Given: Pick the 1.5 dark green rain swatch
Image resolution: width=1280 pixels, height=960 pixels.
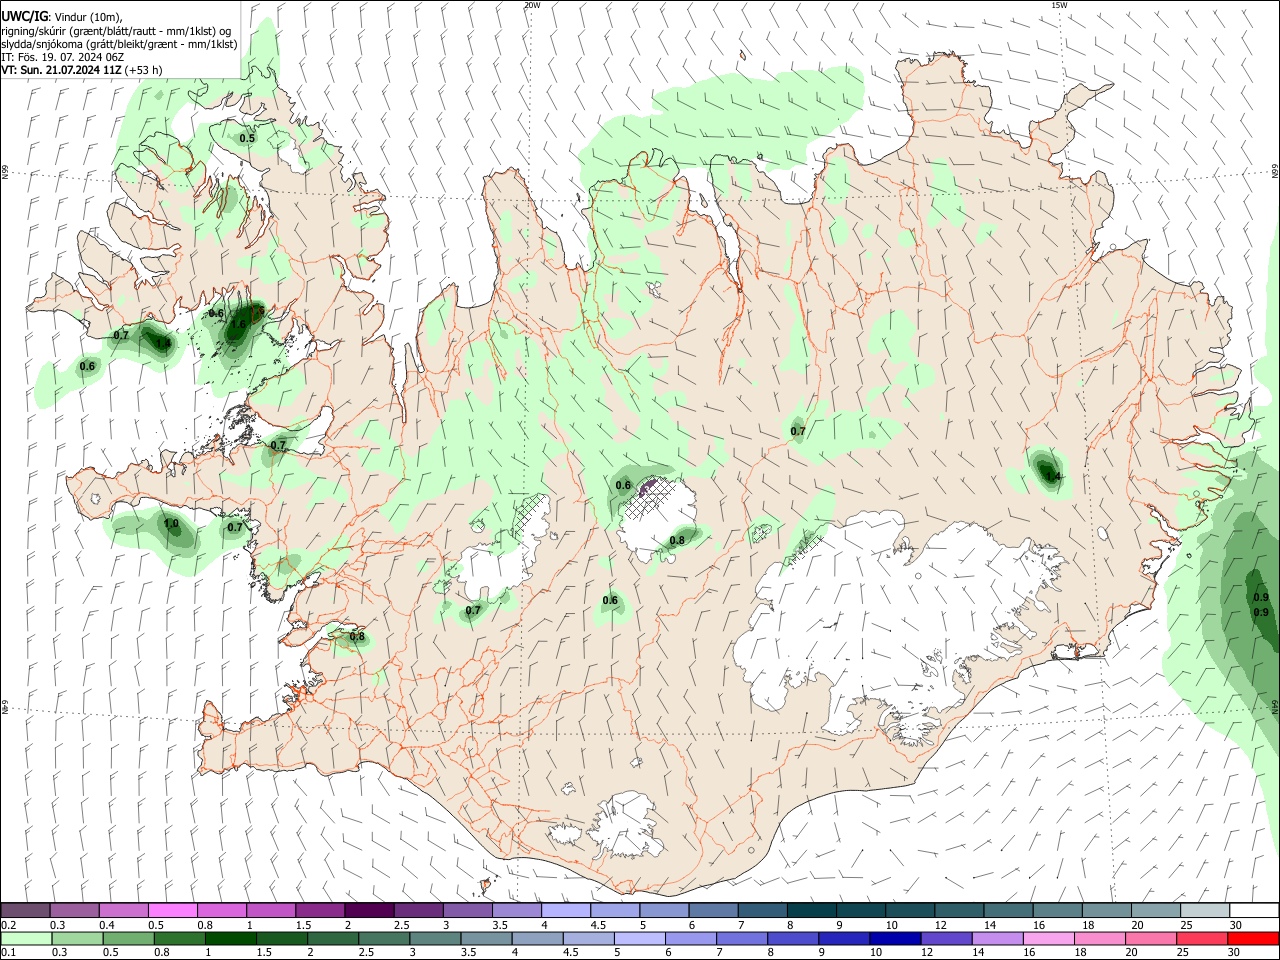Looking at the screenshot, I should (x=281, y=939).
